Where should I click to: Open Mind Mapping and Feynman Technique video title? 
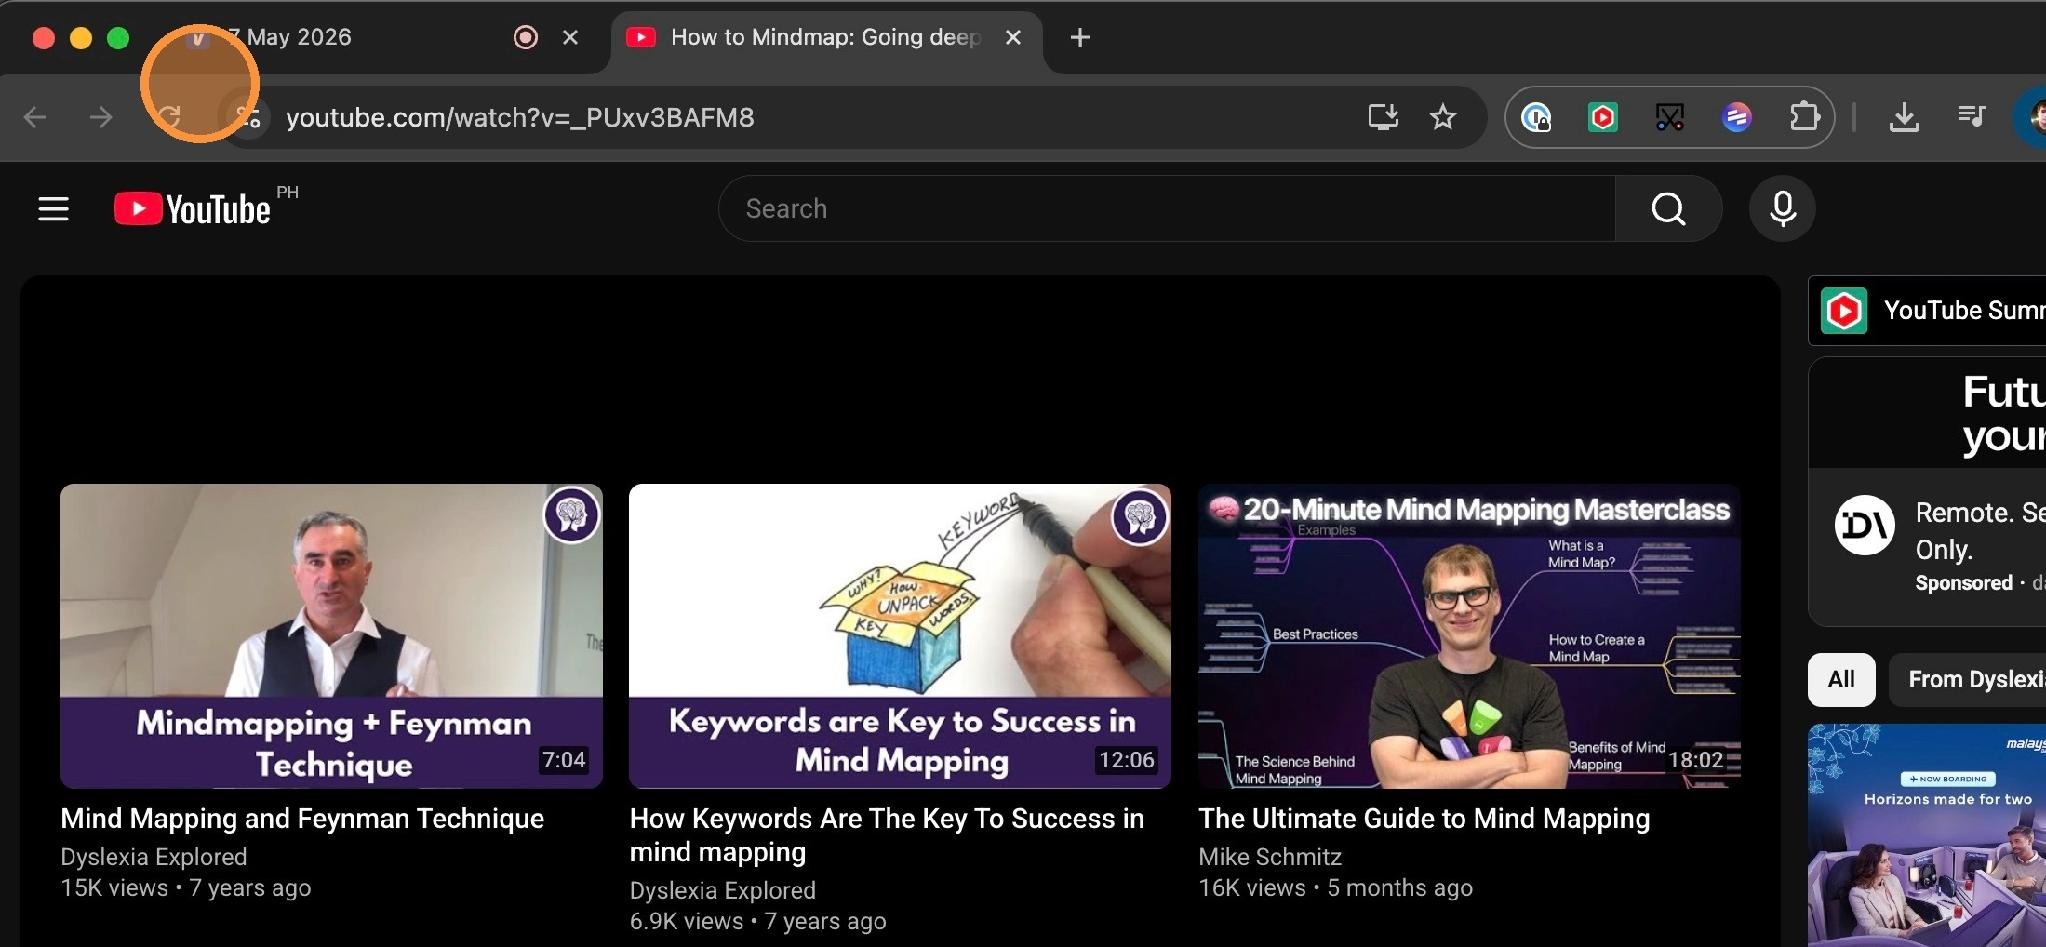point(302,819)
